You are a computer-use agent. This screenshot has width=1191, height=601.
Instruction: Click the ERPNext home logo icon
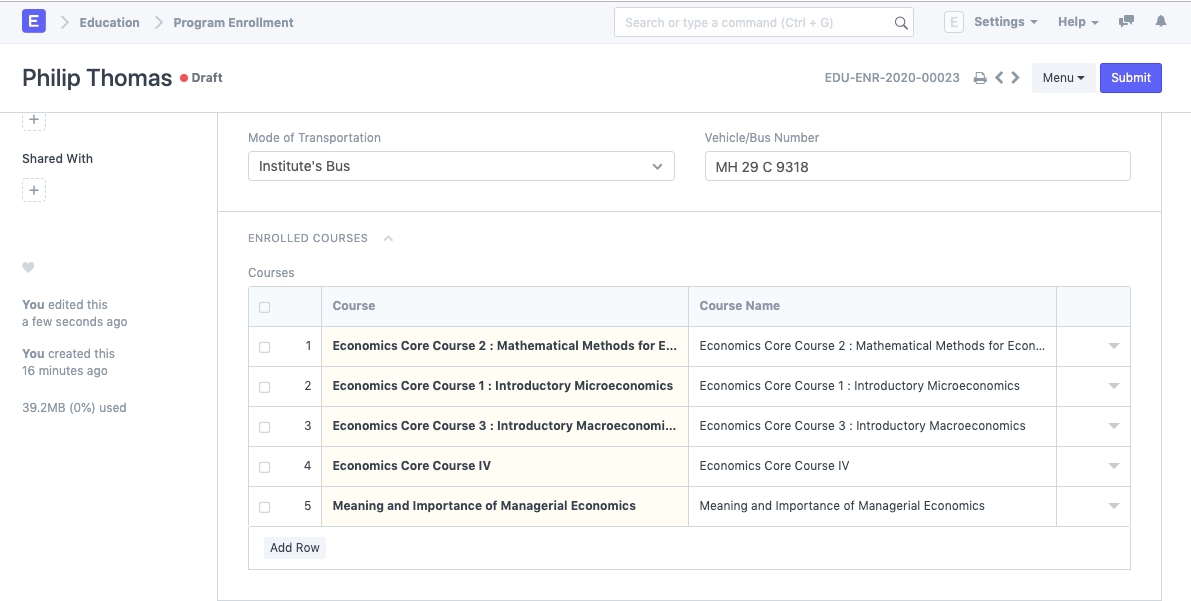pos(34,21)
